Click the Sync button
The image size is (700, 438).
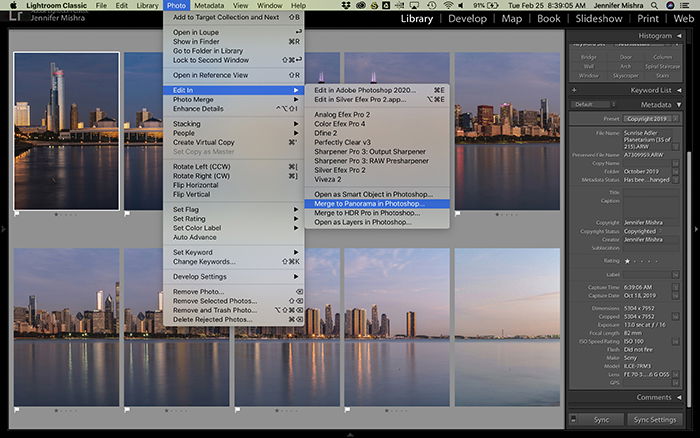pos(601,420)
